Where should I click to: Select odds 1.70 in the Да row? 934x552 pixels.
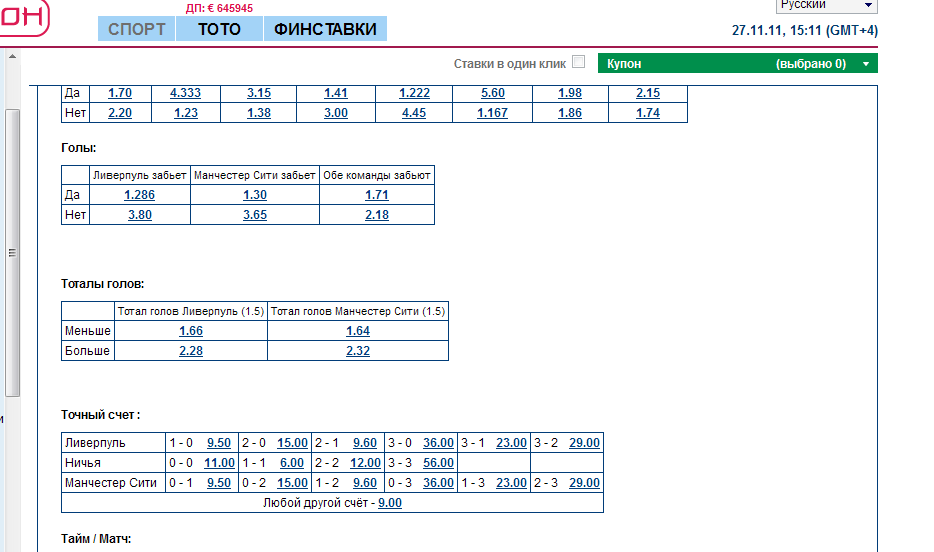pyautogui.click(x=120, y=93)
